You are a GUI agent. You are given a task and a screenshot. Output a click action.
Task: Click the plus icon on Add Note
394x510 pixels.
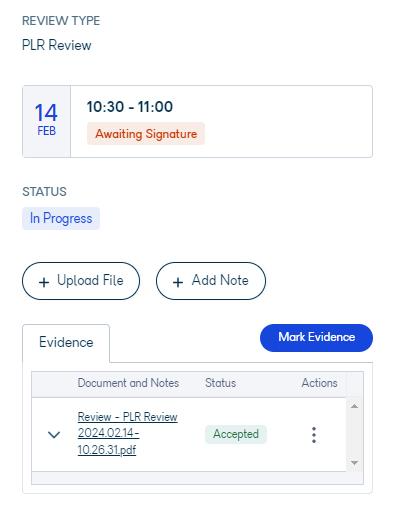point(178,282)
